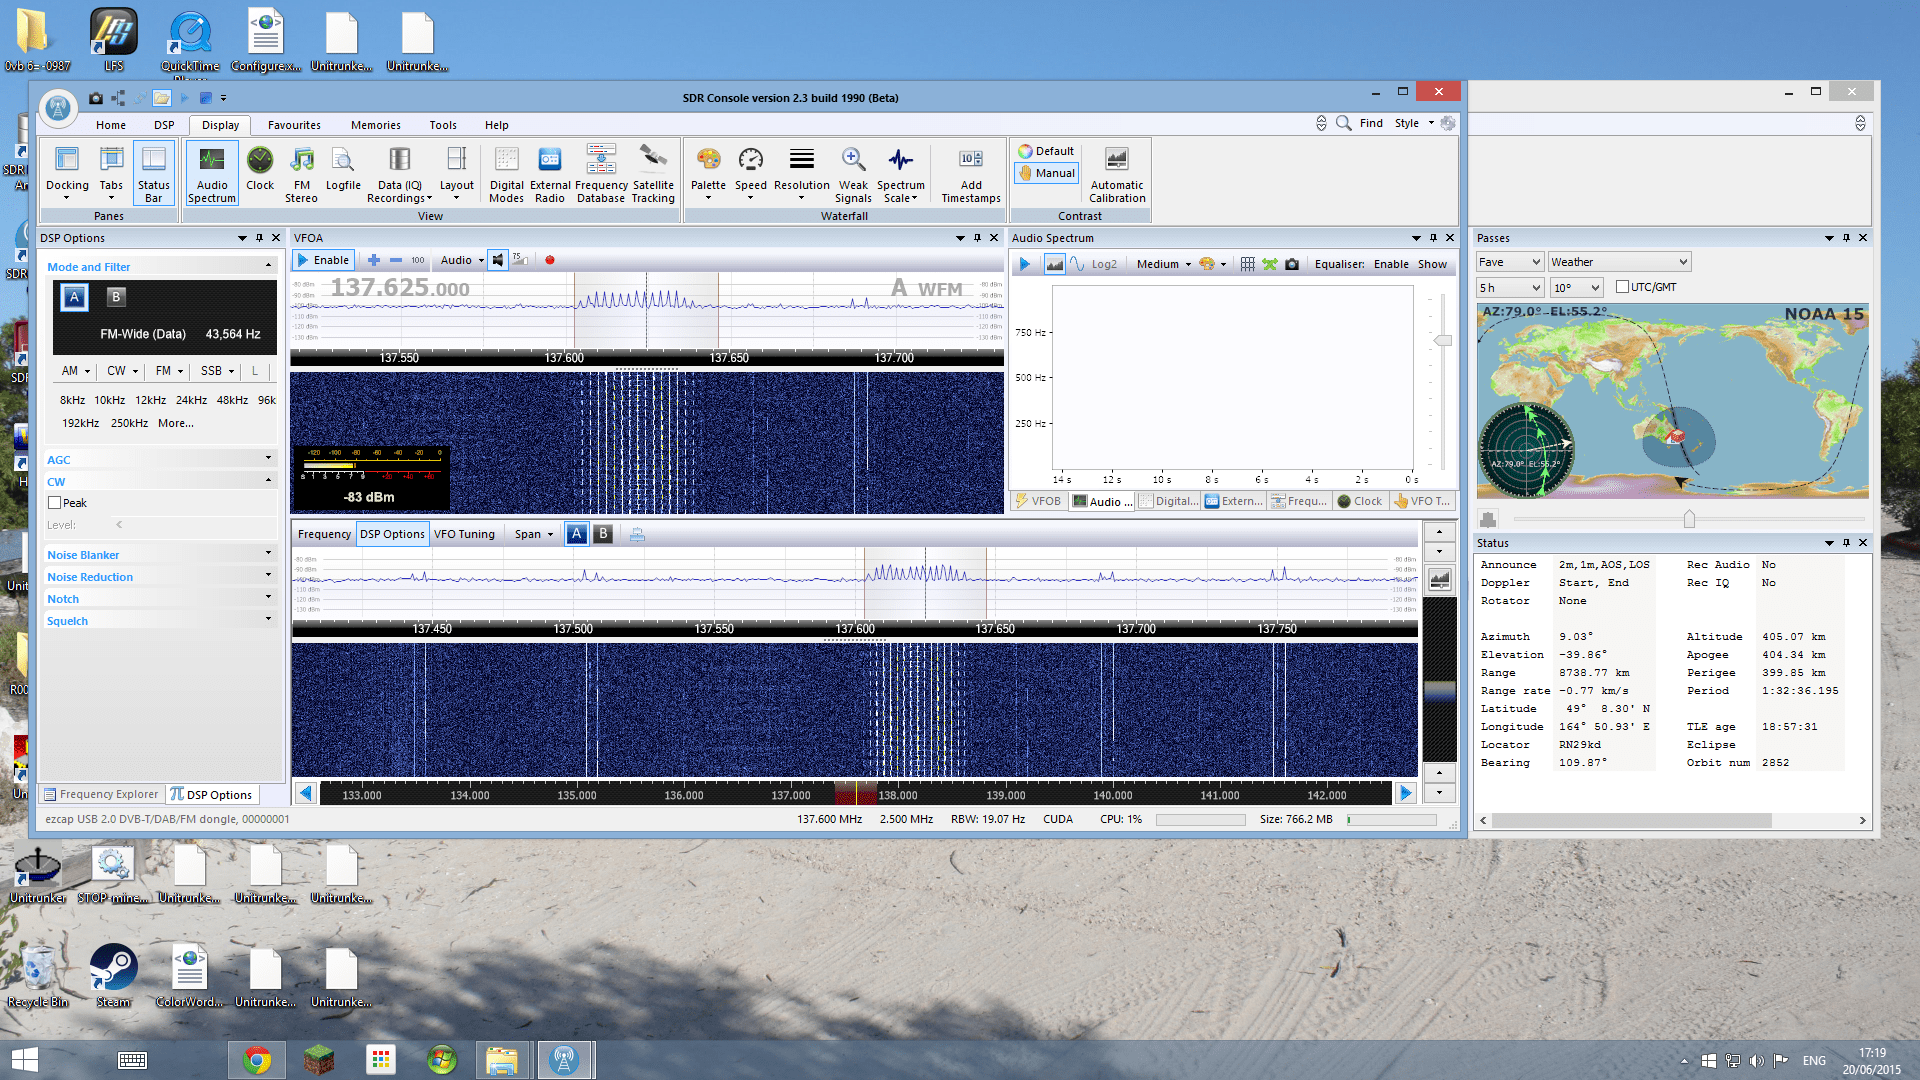The height and width of the screenshot is (1080, 1920).
Task: Enable the Peak checkbox under CW
Action: [55, 503]
